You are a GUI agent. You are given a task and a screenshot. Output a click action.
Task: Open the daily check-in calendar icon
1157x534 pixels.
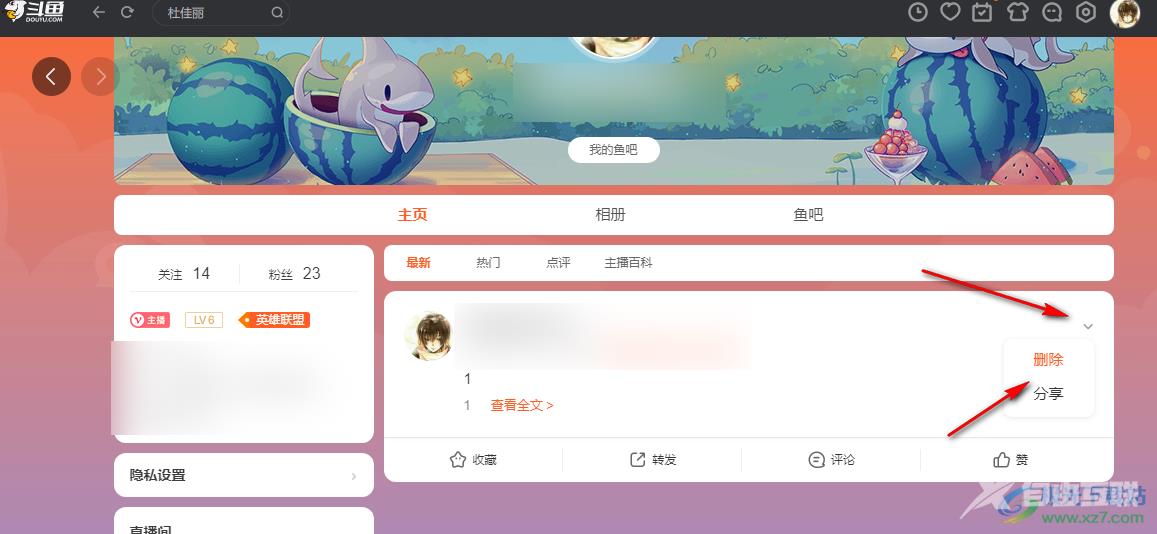point(982,13)
